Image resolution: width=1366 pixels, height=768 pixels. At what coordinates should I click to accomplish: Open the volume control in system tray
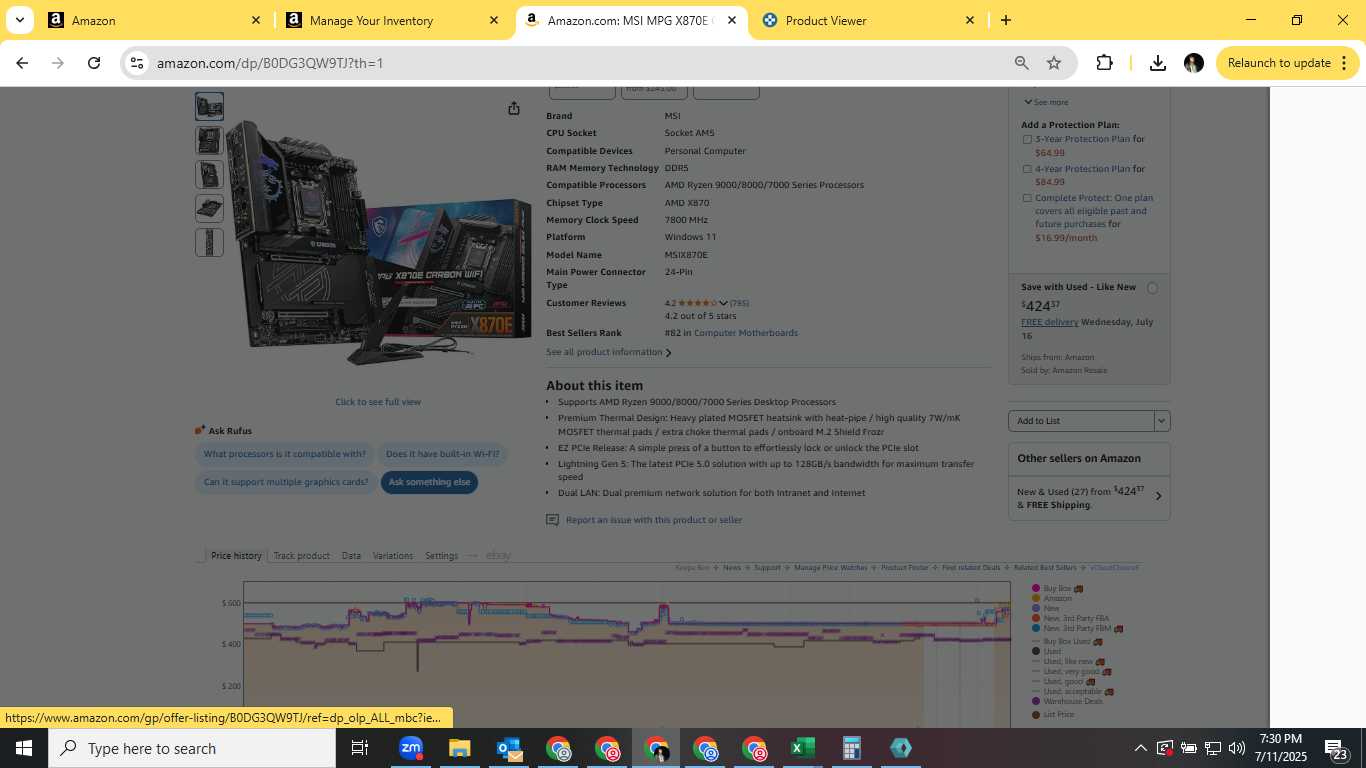point(1237,748)
